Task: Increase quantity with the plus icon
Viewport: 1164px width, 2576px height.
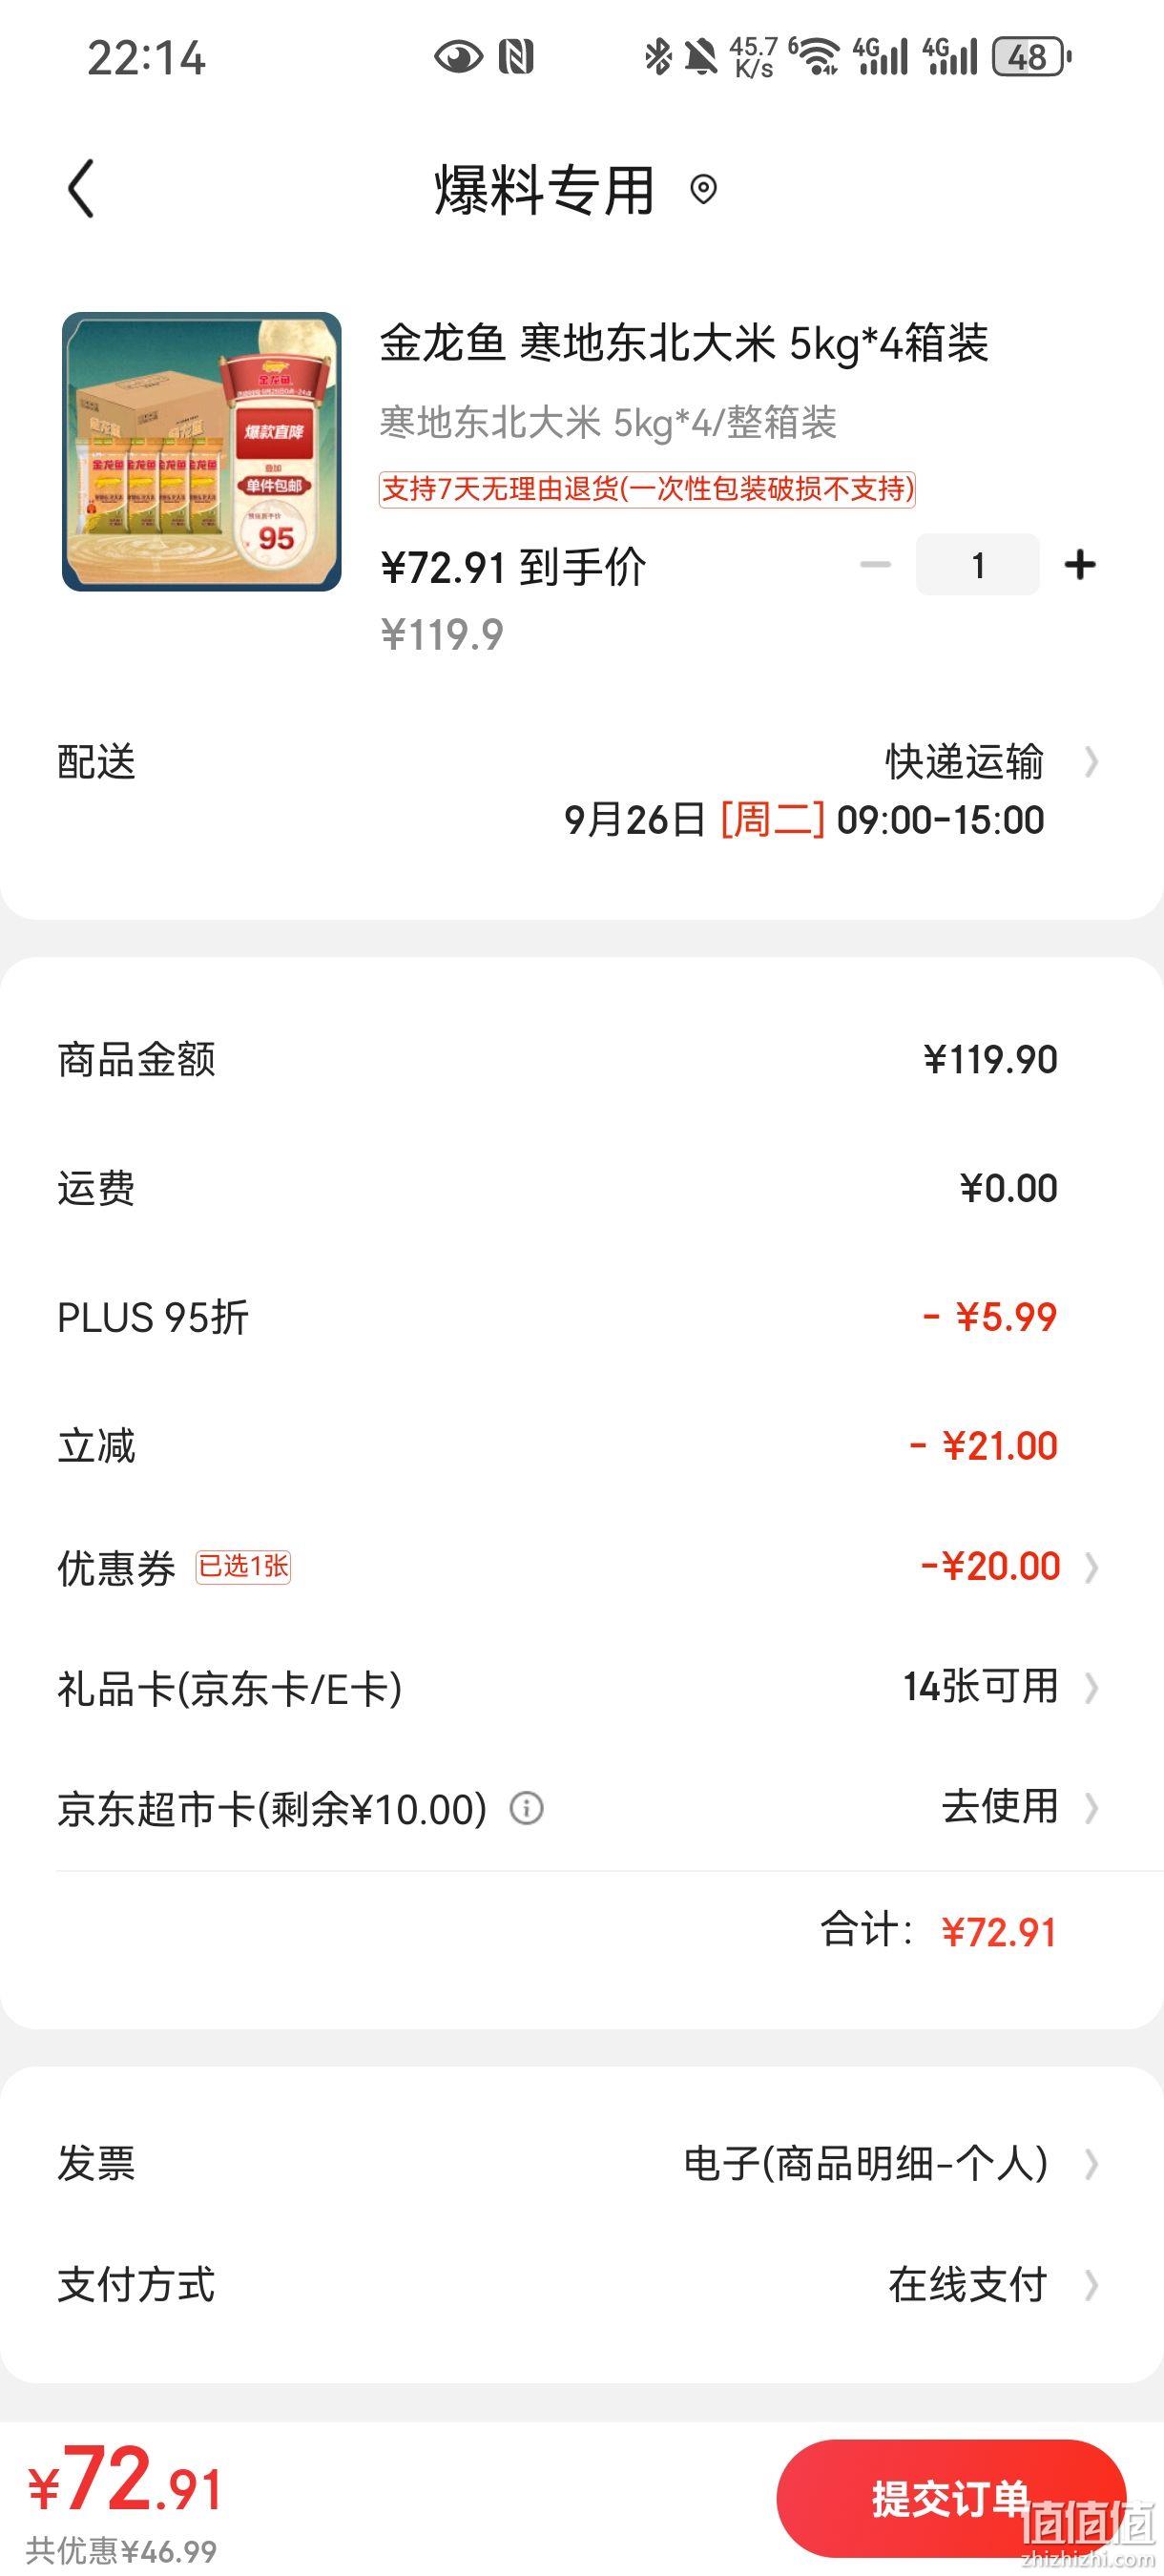Action: point(1079,565)
